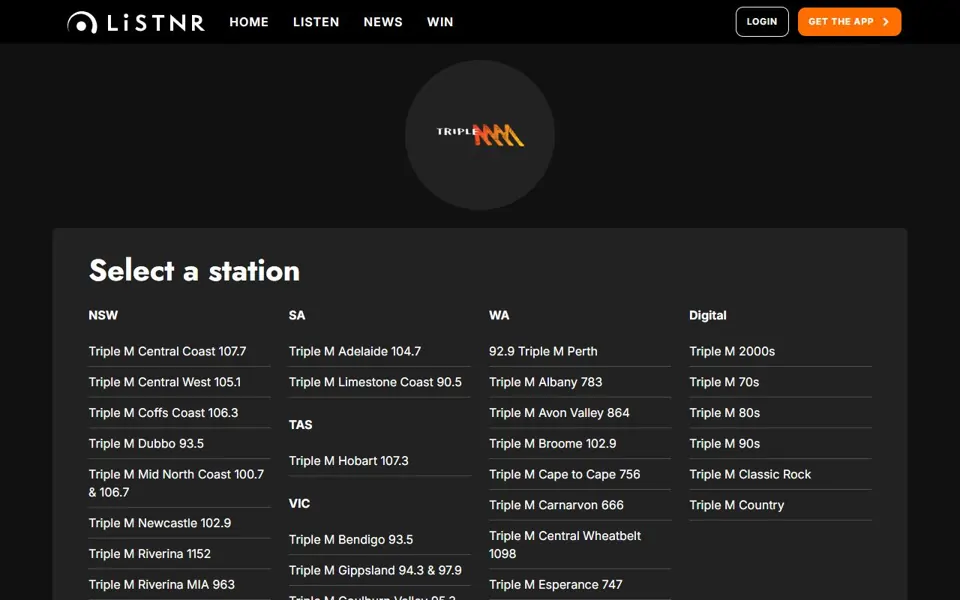
Task: Choose Triple M Country station
Action: (x=737, y=504)
